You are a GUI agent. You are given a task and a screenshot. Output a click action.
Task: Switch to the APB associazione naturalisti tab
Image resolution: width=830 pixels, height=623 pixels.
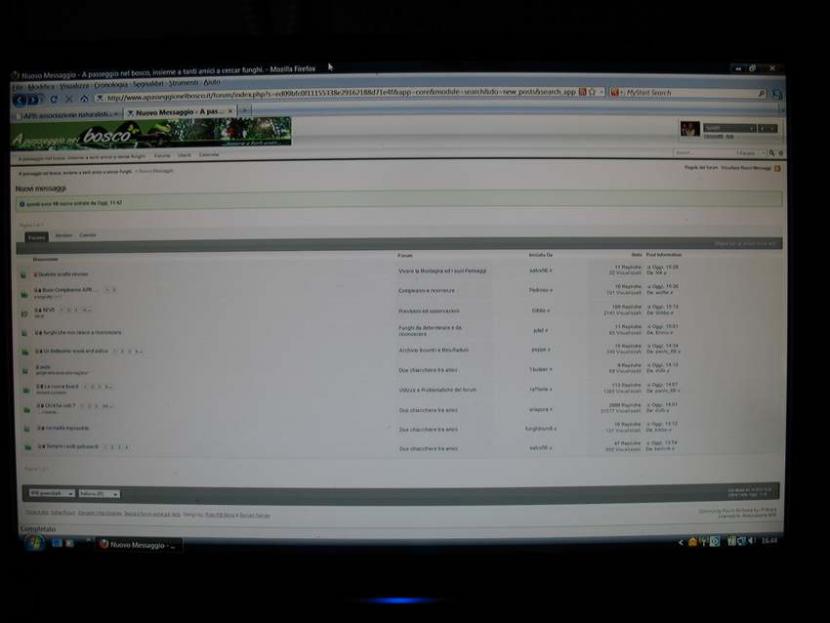click(64, 113)
